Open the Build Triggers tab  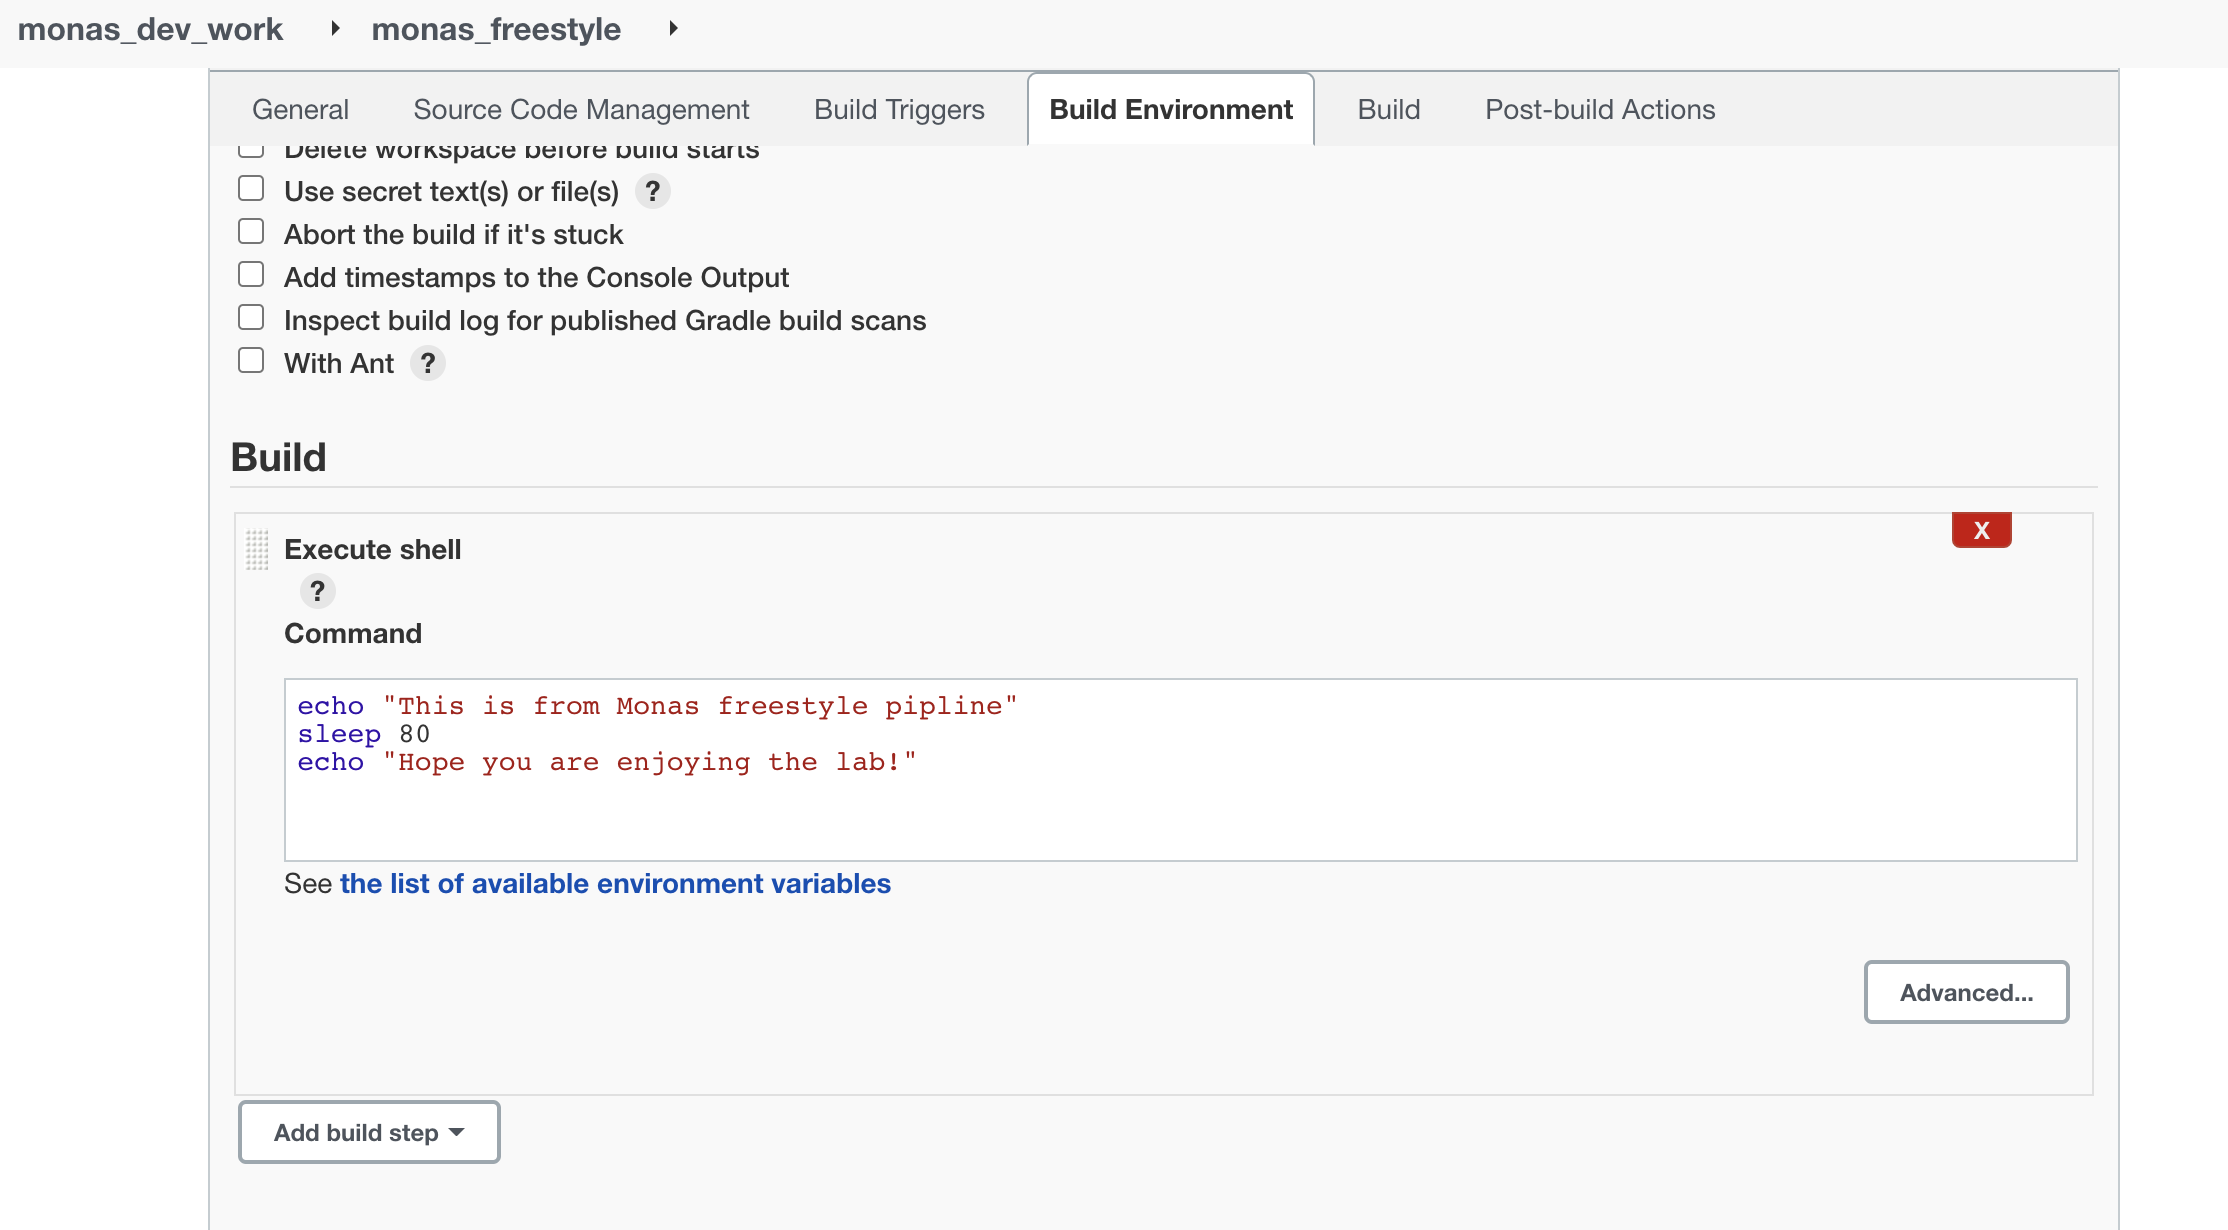point(899,109)
